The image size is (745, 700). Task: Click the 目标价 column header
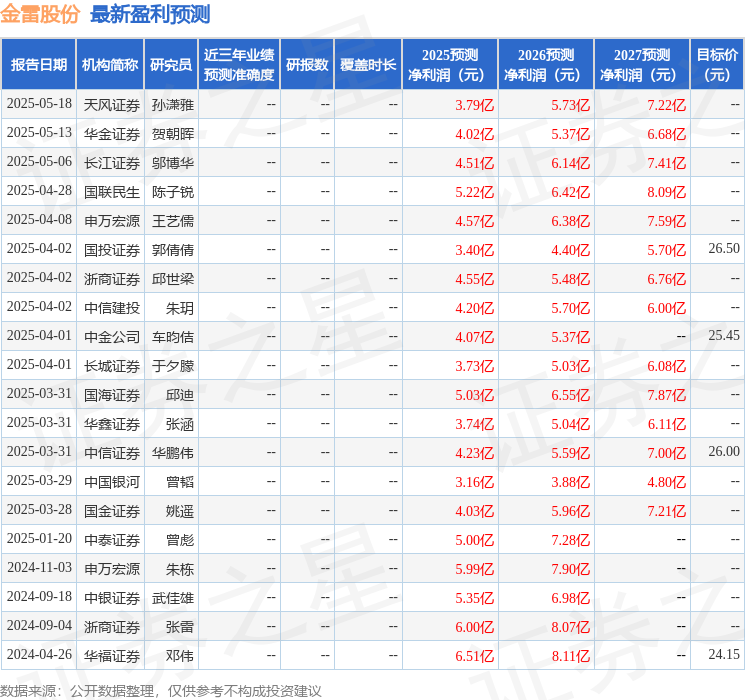click(x=717, y=65)
